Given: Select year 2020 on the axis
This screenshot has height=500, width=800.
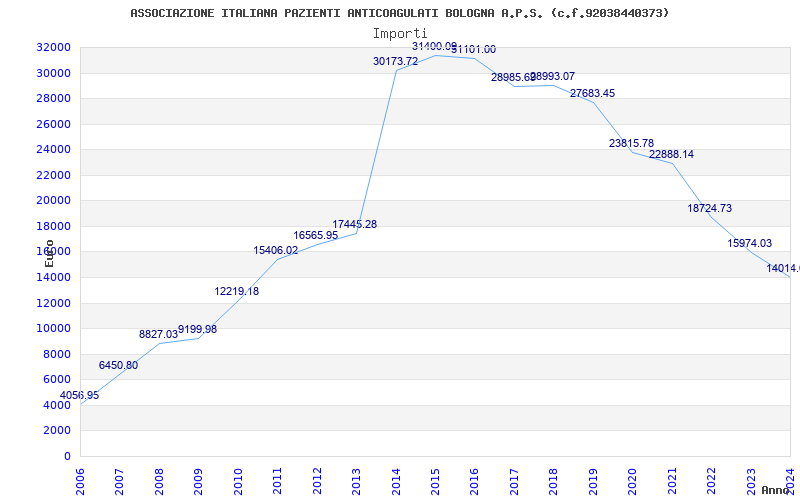Looking at the screenshot, I should coord(633,480).
